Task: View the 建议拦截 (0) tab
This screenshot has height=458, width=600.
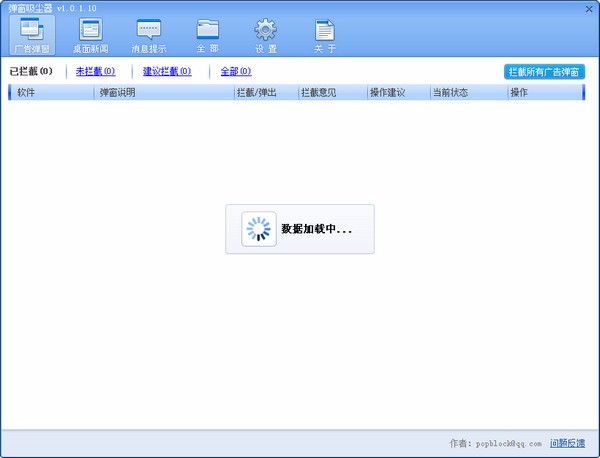Action: click(167, 71)
